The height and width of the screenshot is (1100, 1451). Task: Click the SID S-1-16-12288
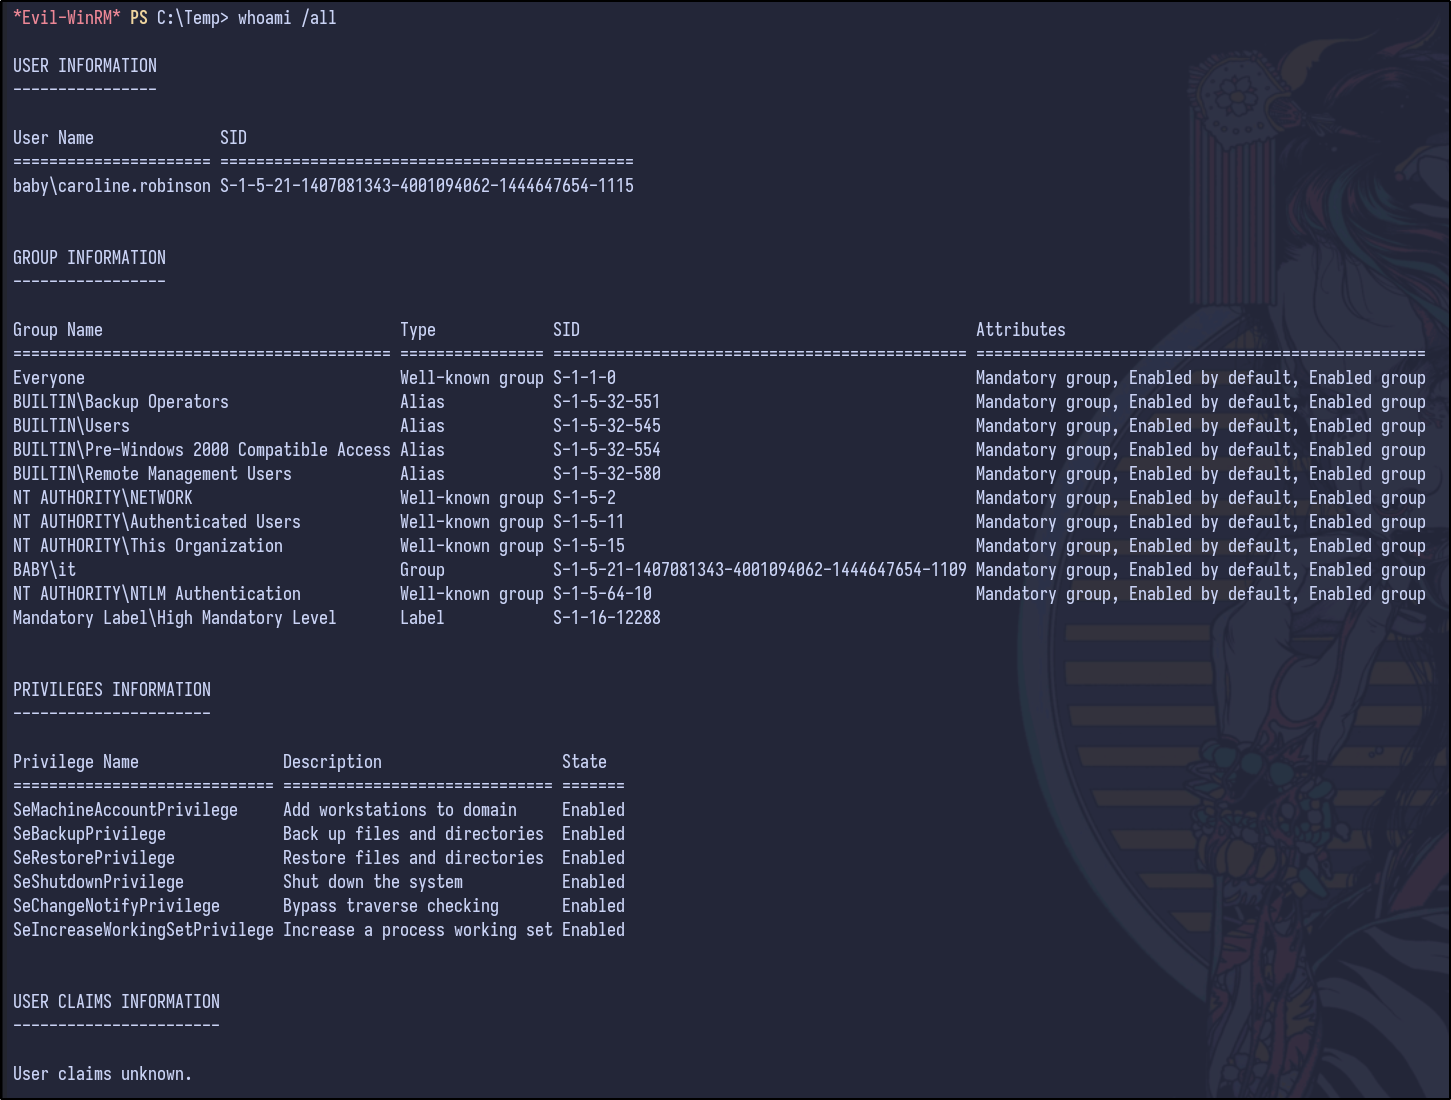(x=606, y=618)
